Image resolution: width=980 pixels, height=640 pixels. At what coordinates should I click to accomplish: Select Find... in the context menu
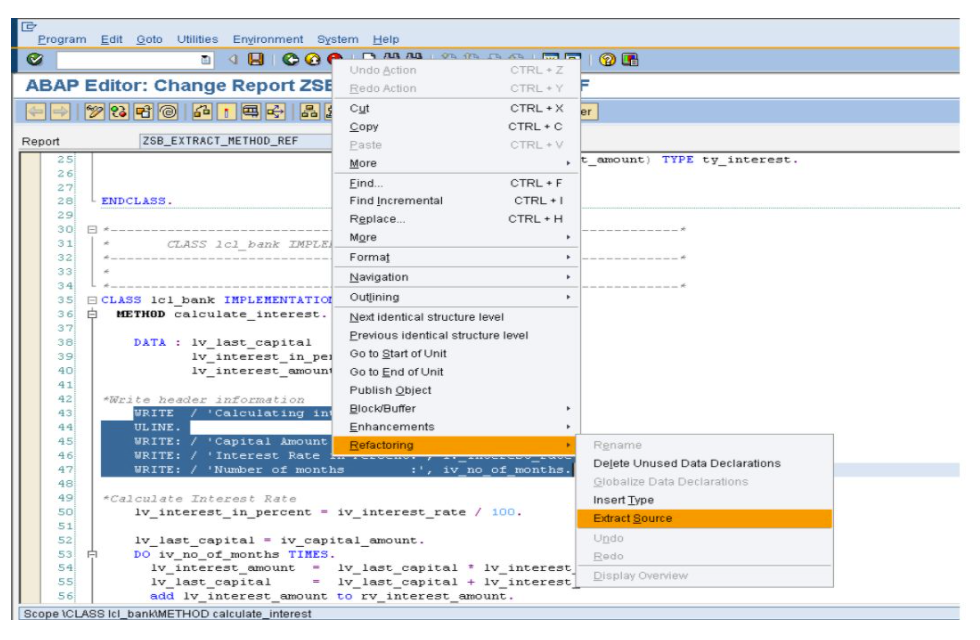456,183
